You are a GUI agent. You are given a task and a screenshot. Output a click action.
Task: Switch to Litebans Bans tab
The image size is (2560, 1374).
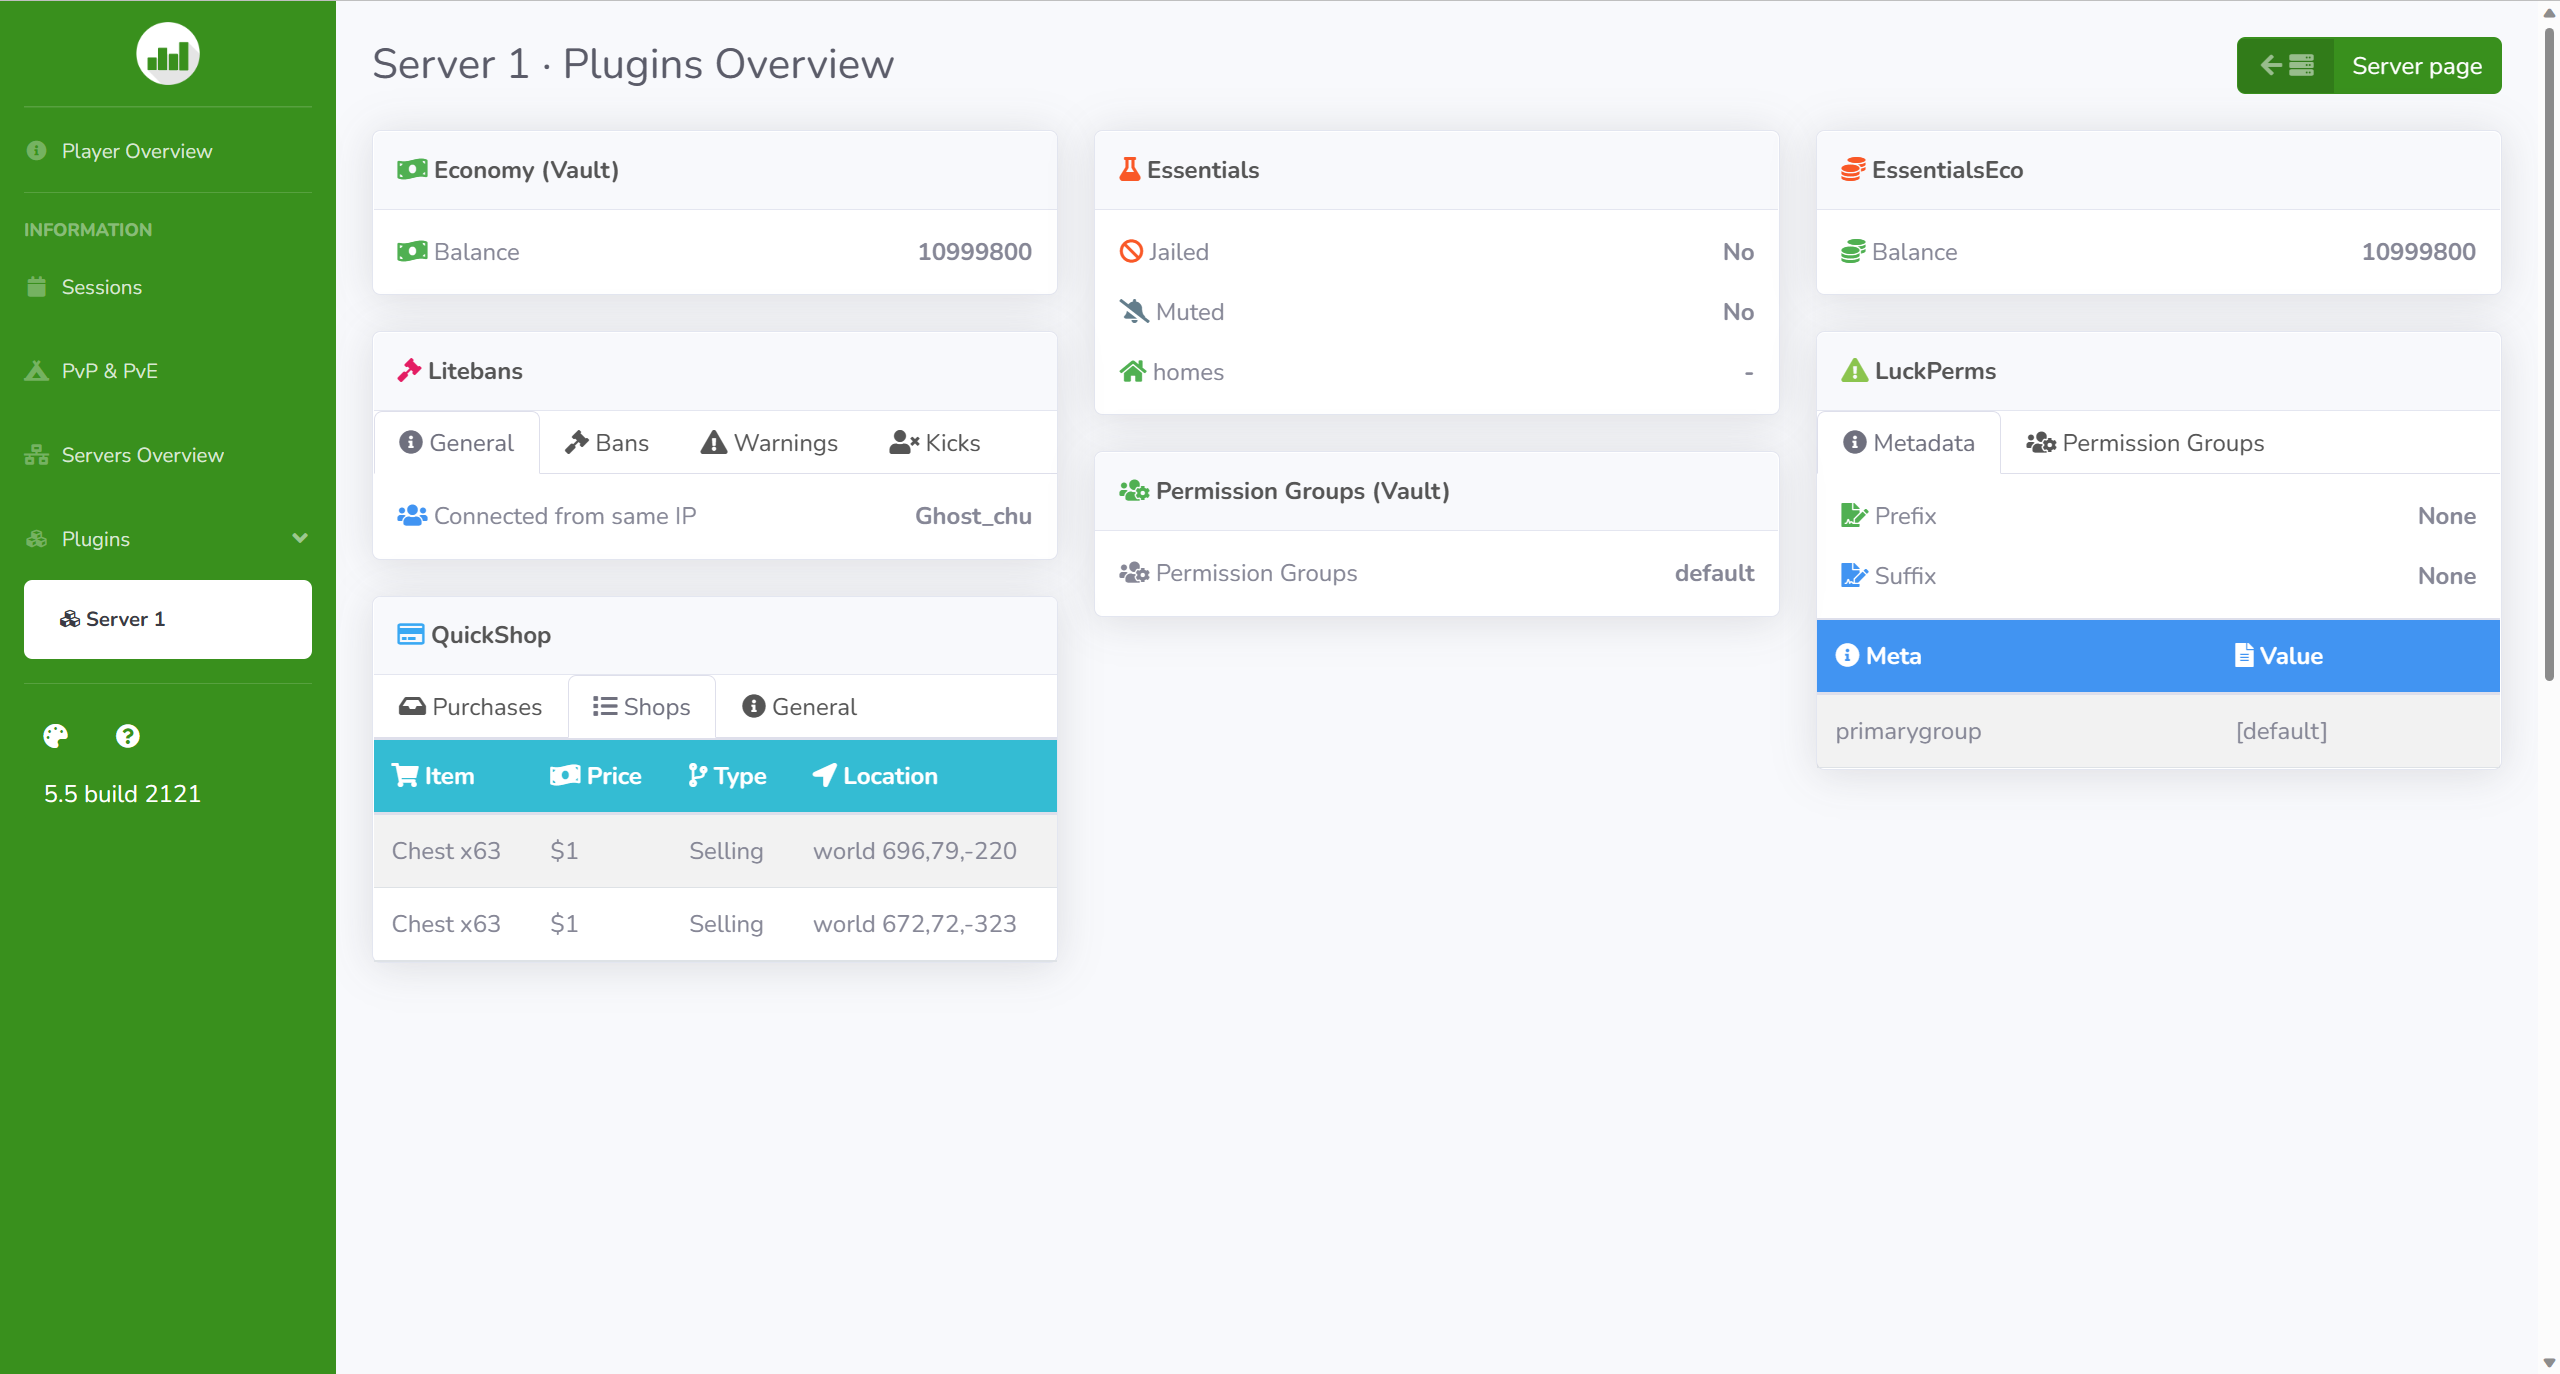click(607, 443)
